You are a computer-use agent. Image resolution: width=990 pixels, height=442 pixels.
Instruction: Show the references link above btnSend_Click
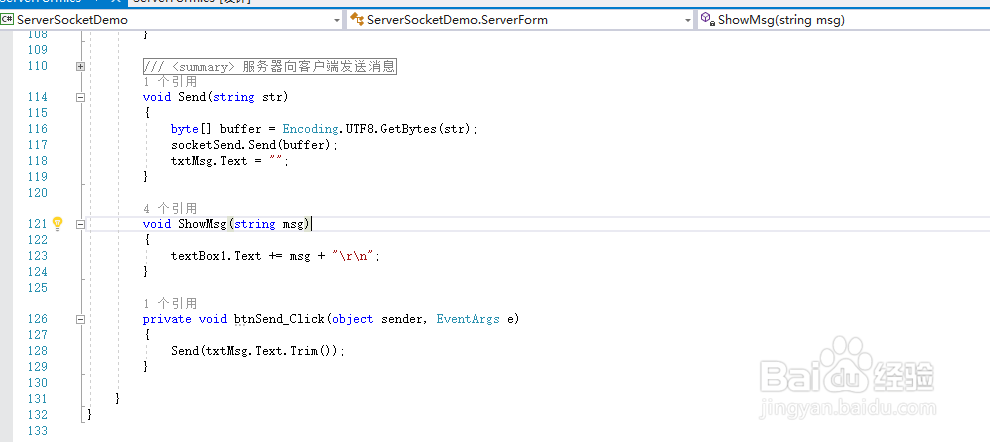pyautogui.click(x=170, y=303)
